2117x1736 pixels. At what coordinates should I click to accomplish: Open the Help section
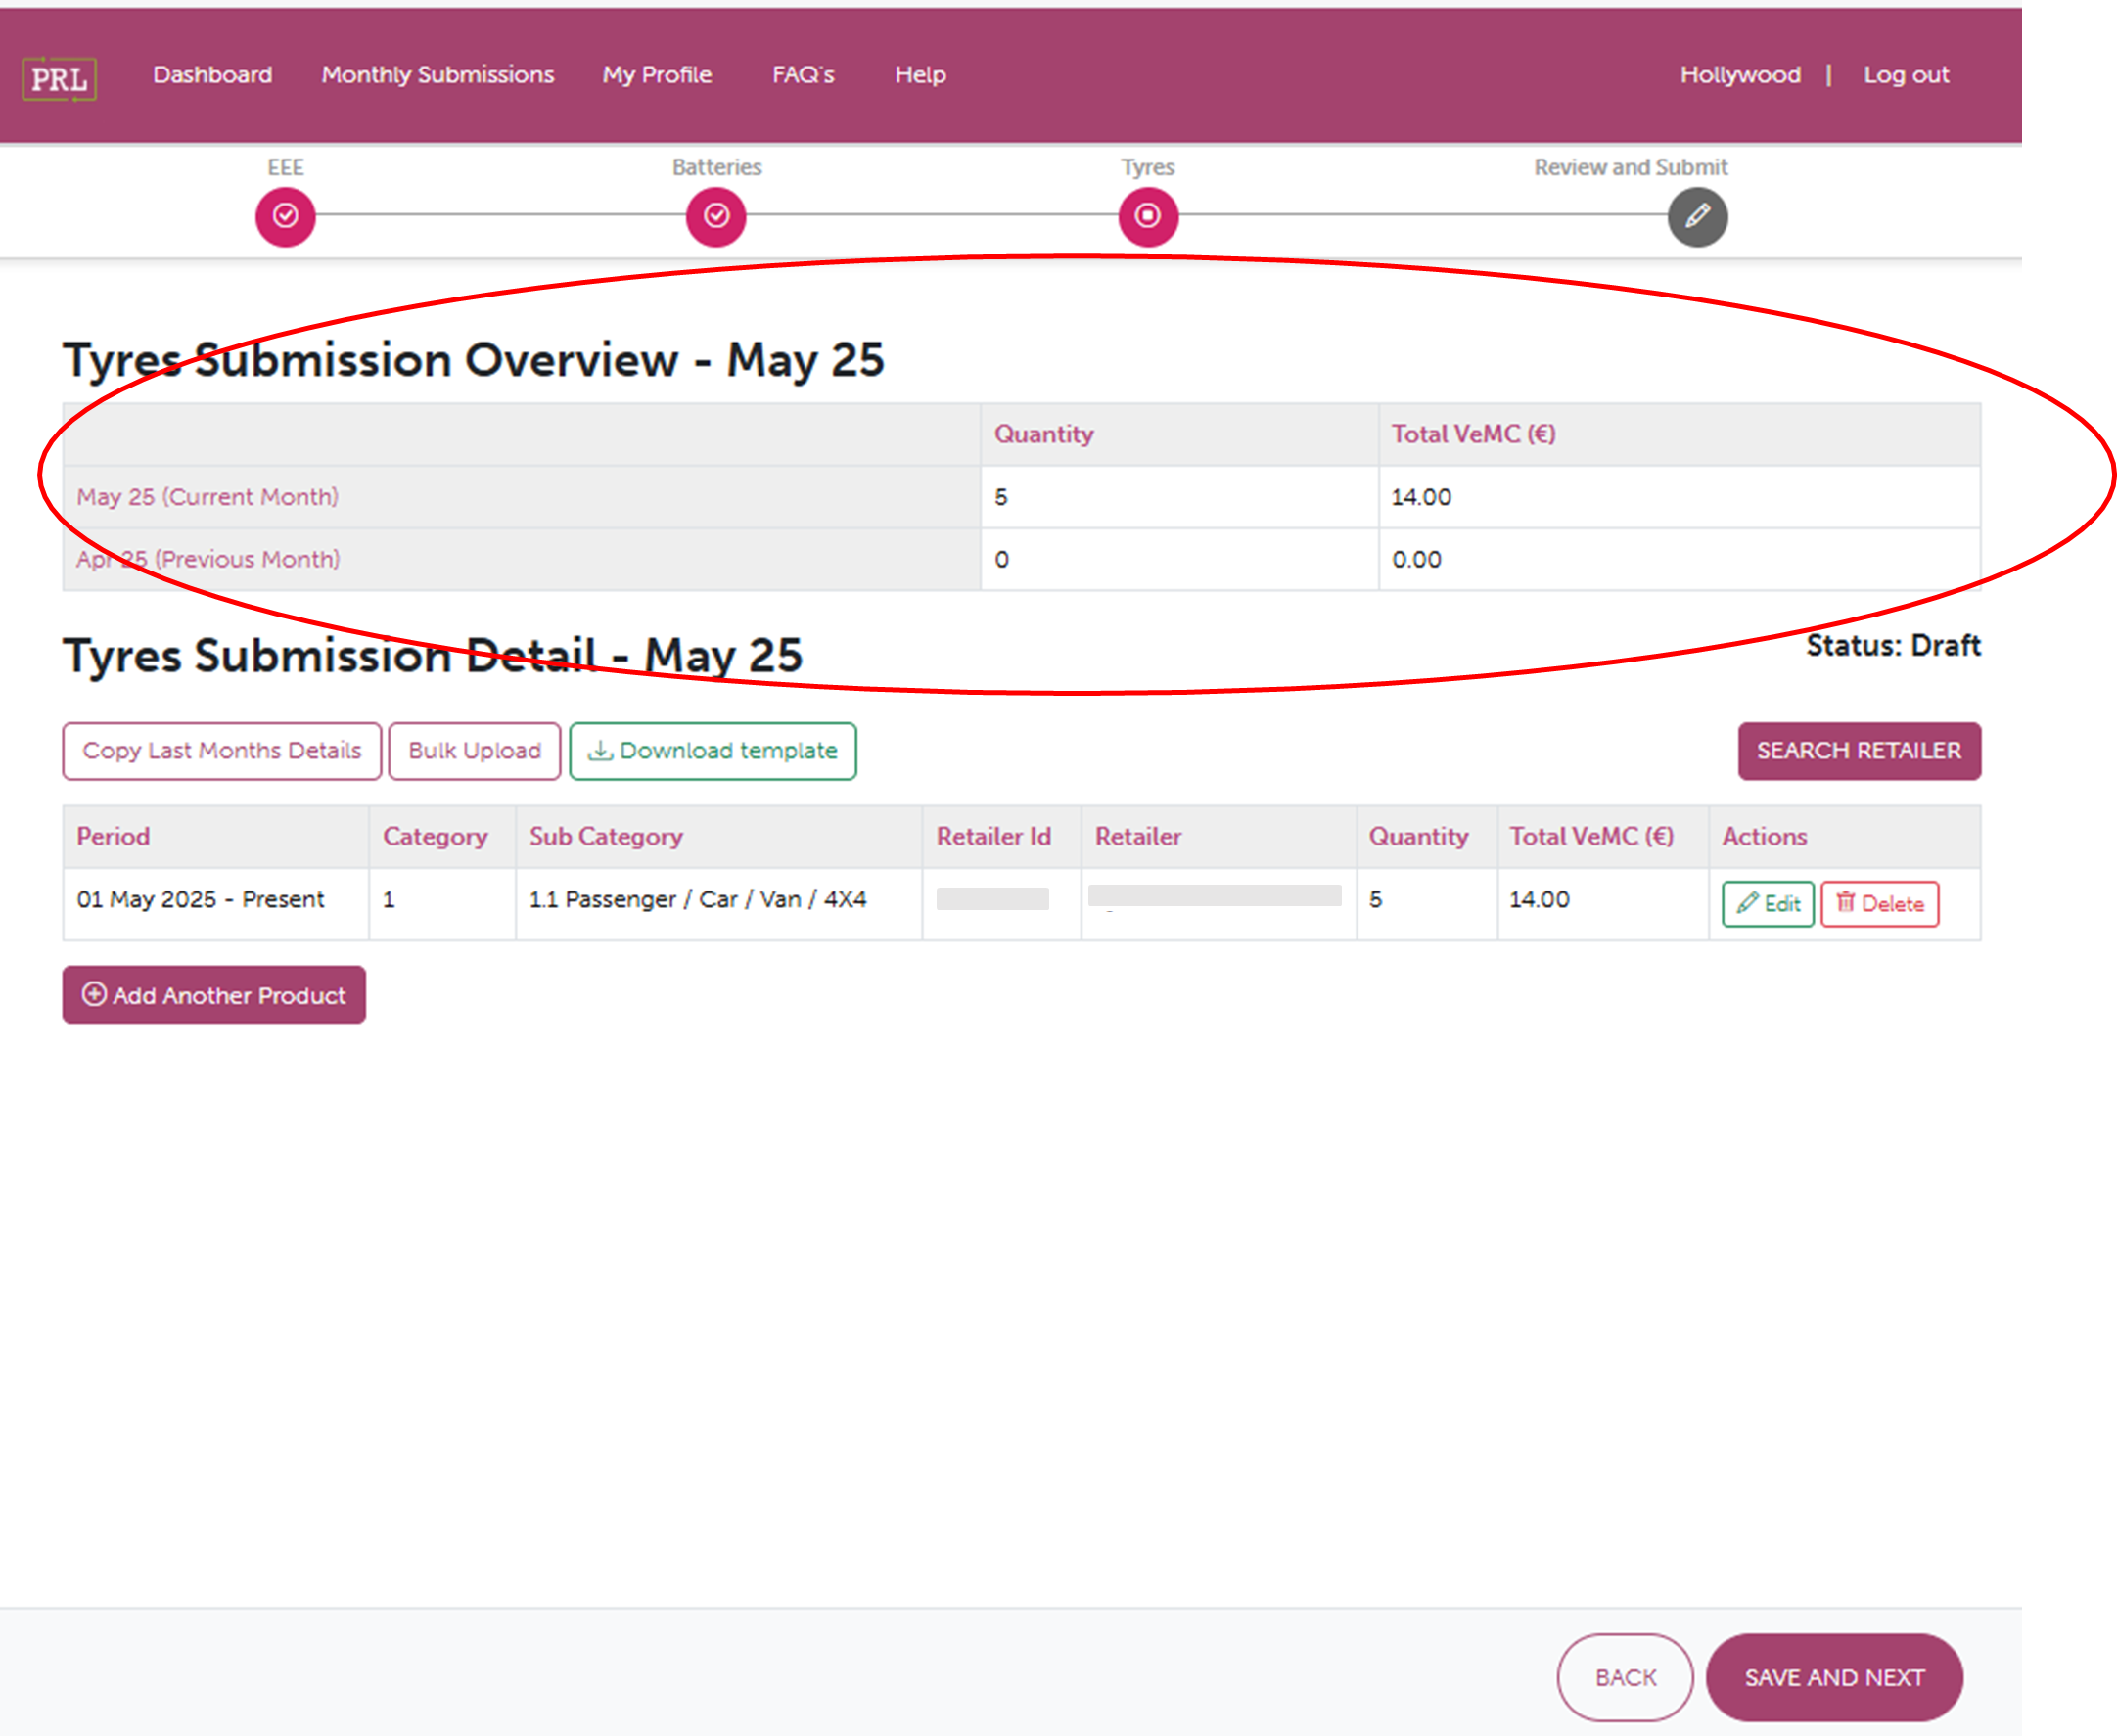click(x=919, y=74)
